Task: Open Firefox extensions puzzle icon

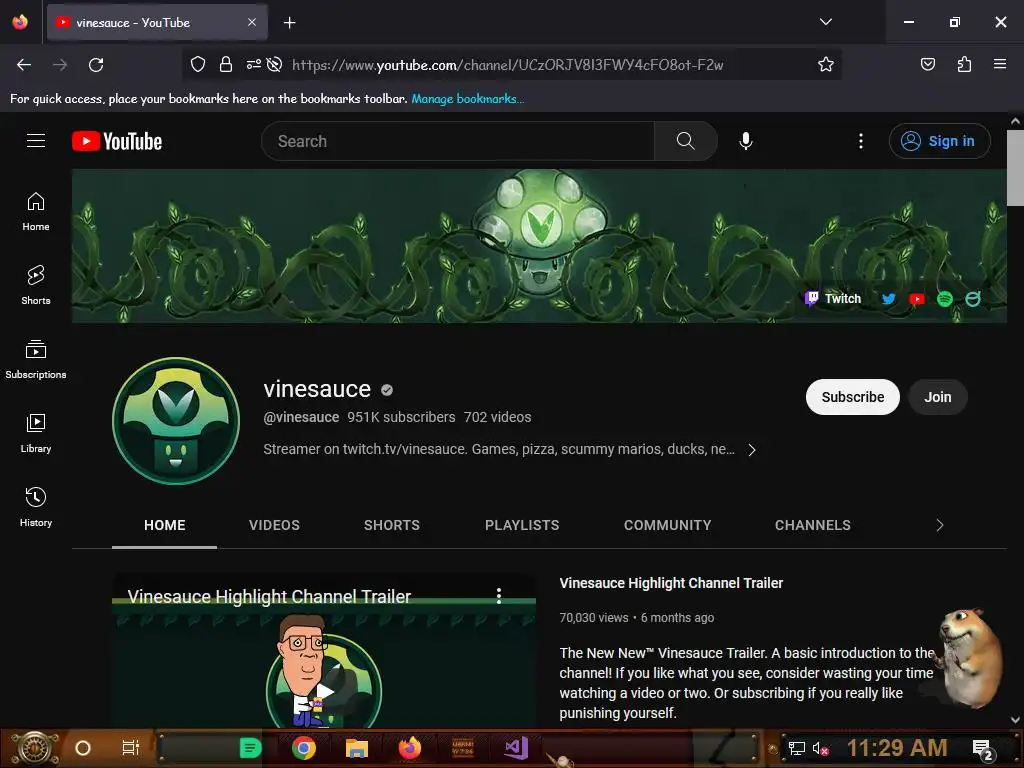Action: click(x=964, y=64)
